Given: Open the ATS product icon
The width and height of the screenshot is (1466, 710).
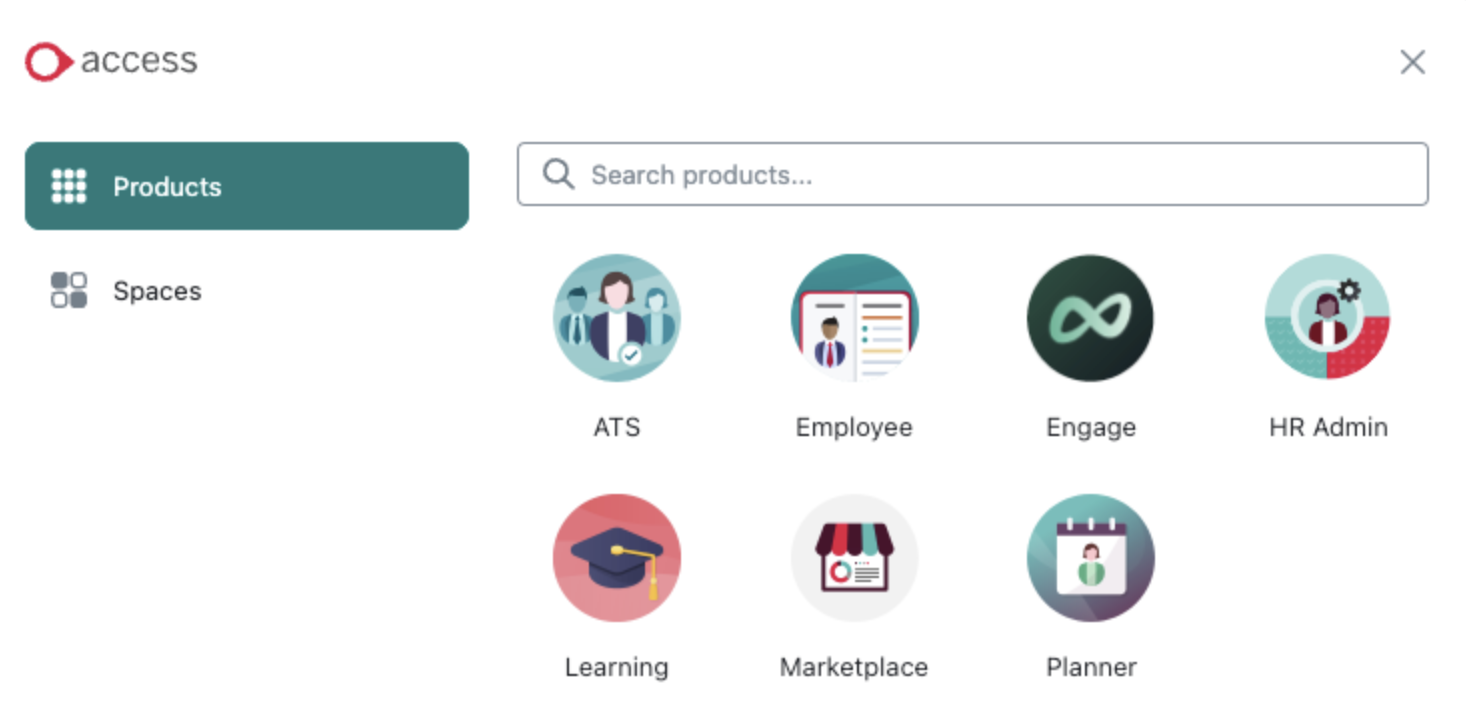Looking at the screenshot, I should pos(616,318).
